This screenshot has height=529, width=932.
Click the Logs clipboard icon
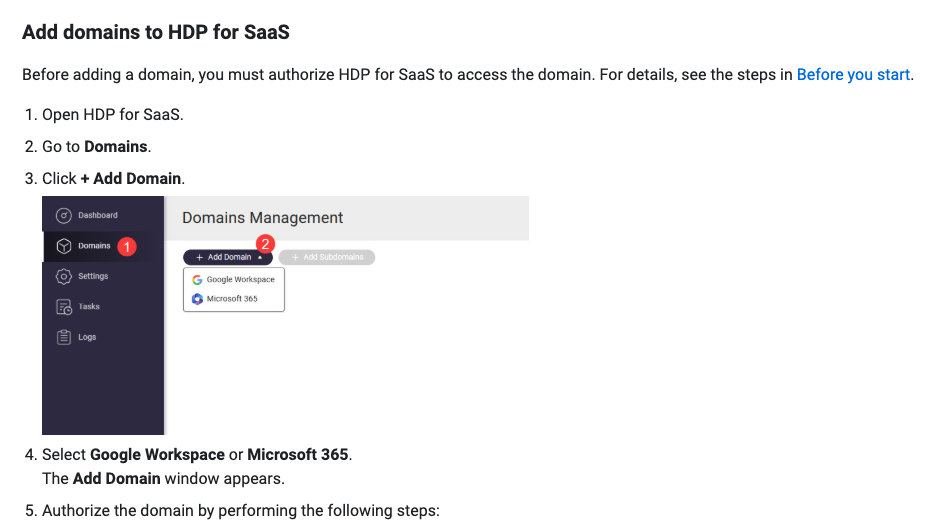(x=64, y=337)
